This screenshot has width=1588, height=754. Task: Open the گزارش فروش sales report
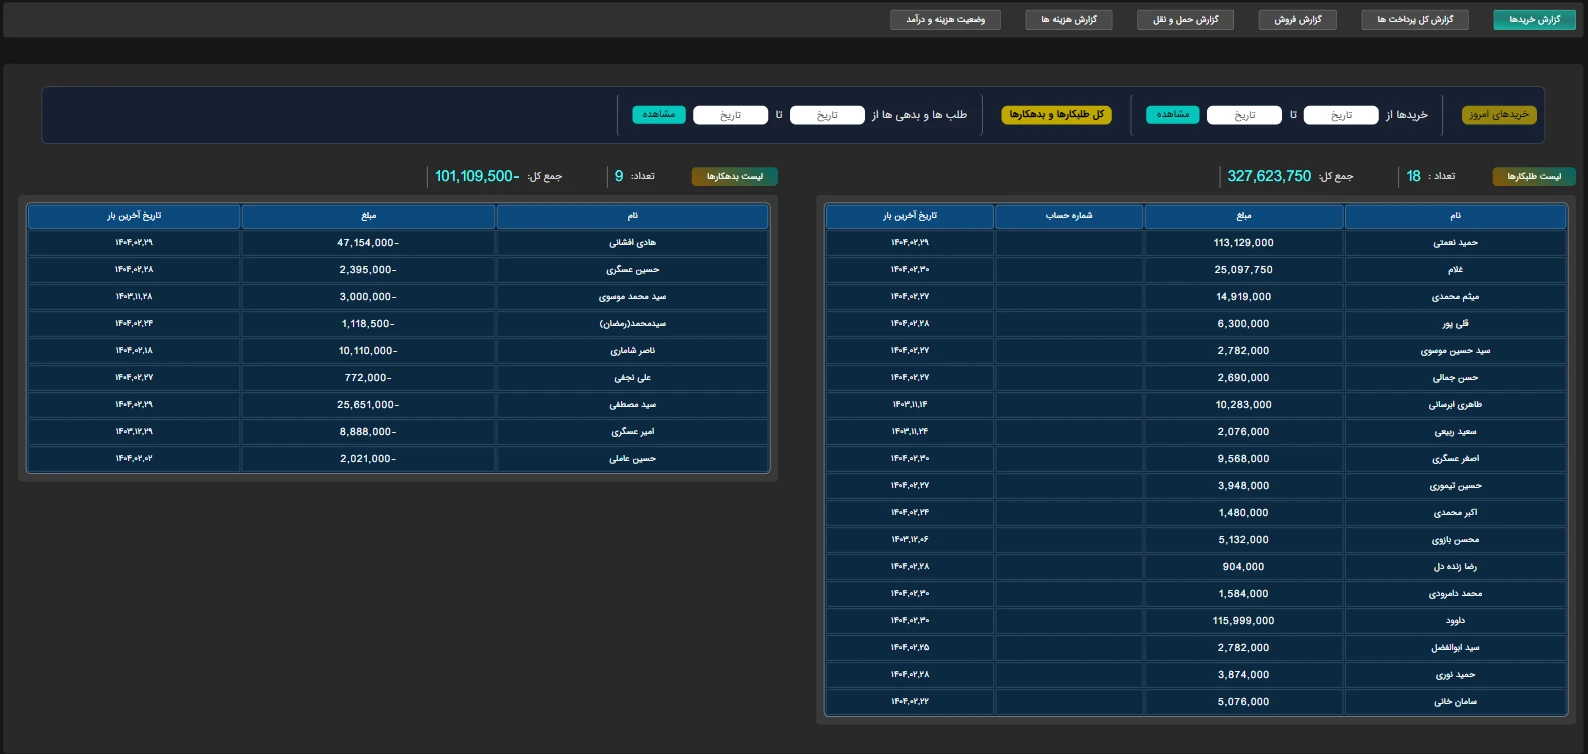tap(1297, 20)
